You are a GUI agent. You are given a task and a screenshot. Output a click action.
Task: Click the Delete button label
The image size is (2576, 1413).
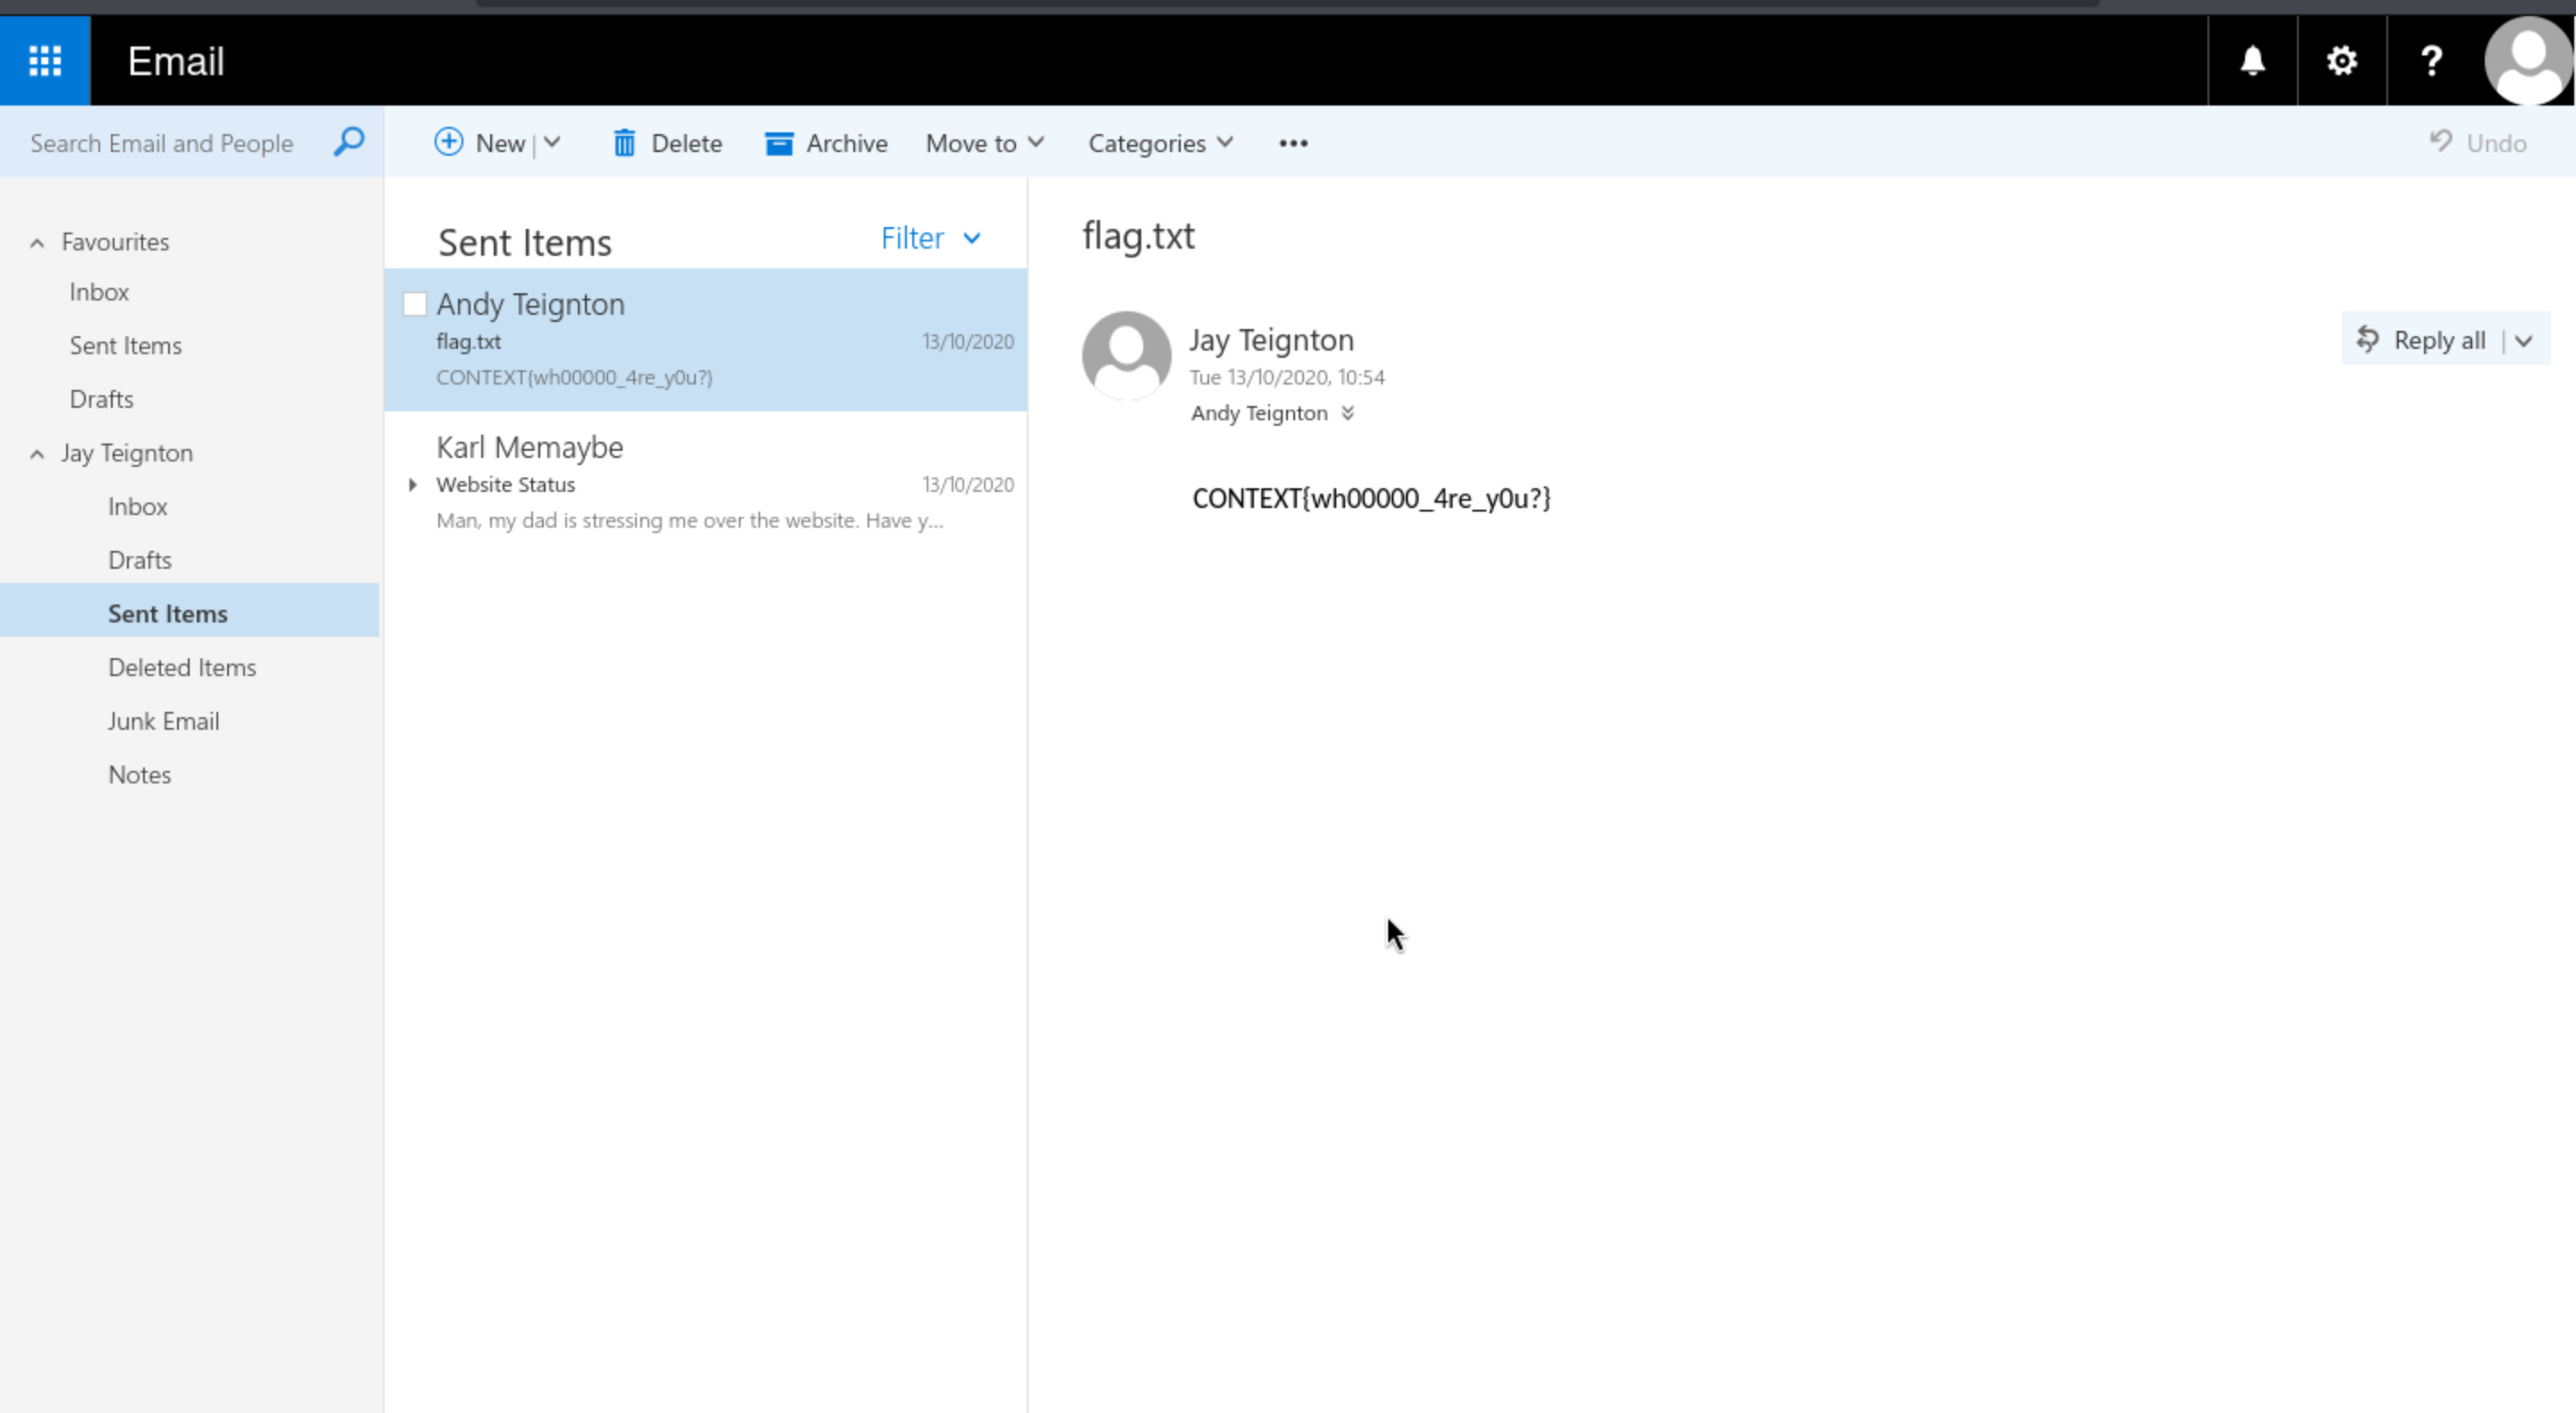pyautogui.click(x=687, y=143)
